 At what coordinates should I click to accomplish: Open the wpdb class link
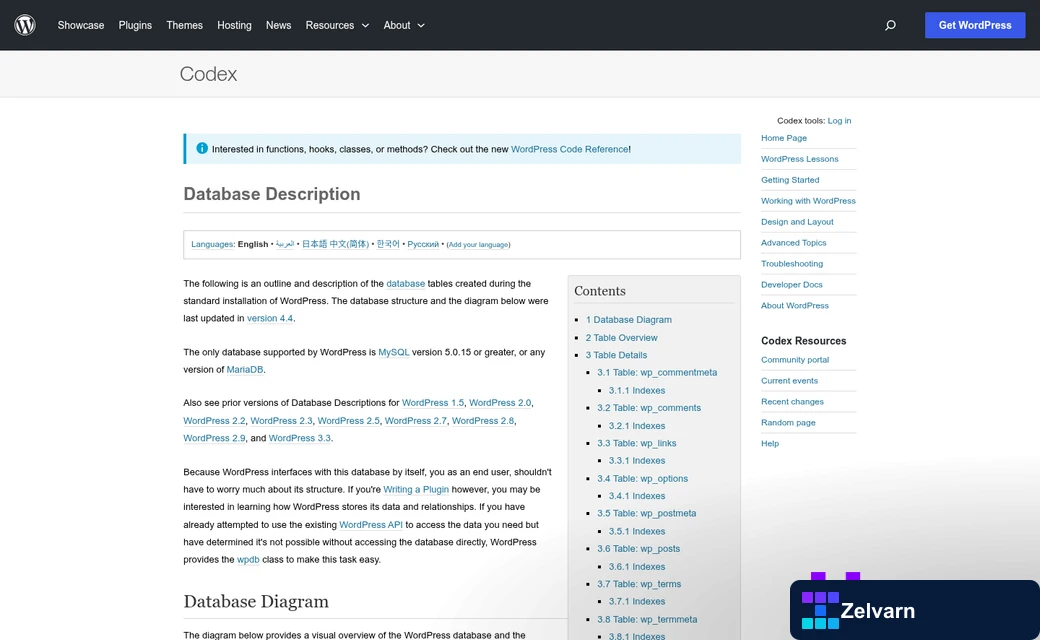coord(248,560)
